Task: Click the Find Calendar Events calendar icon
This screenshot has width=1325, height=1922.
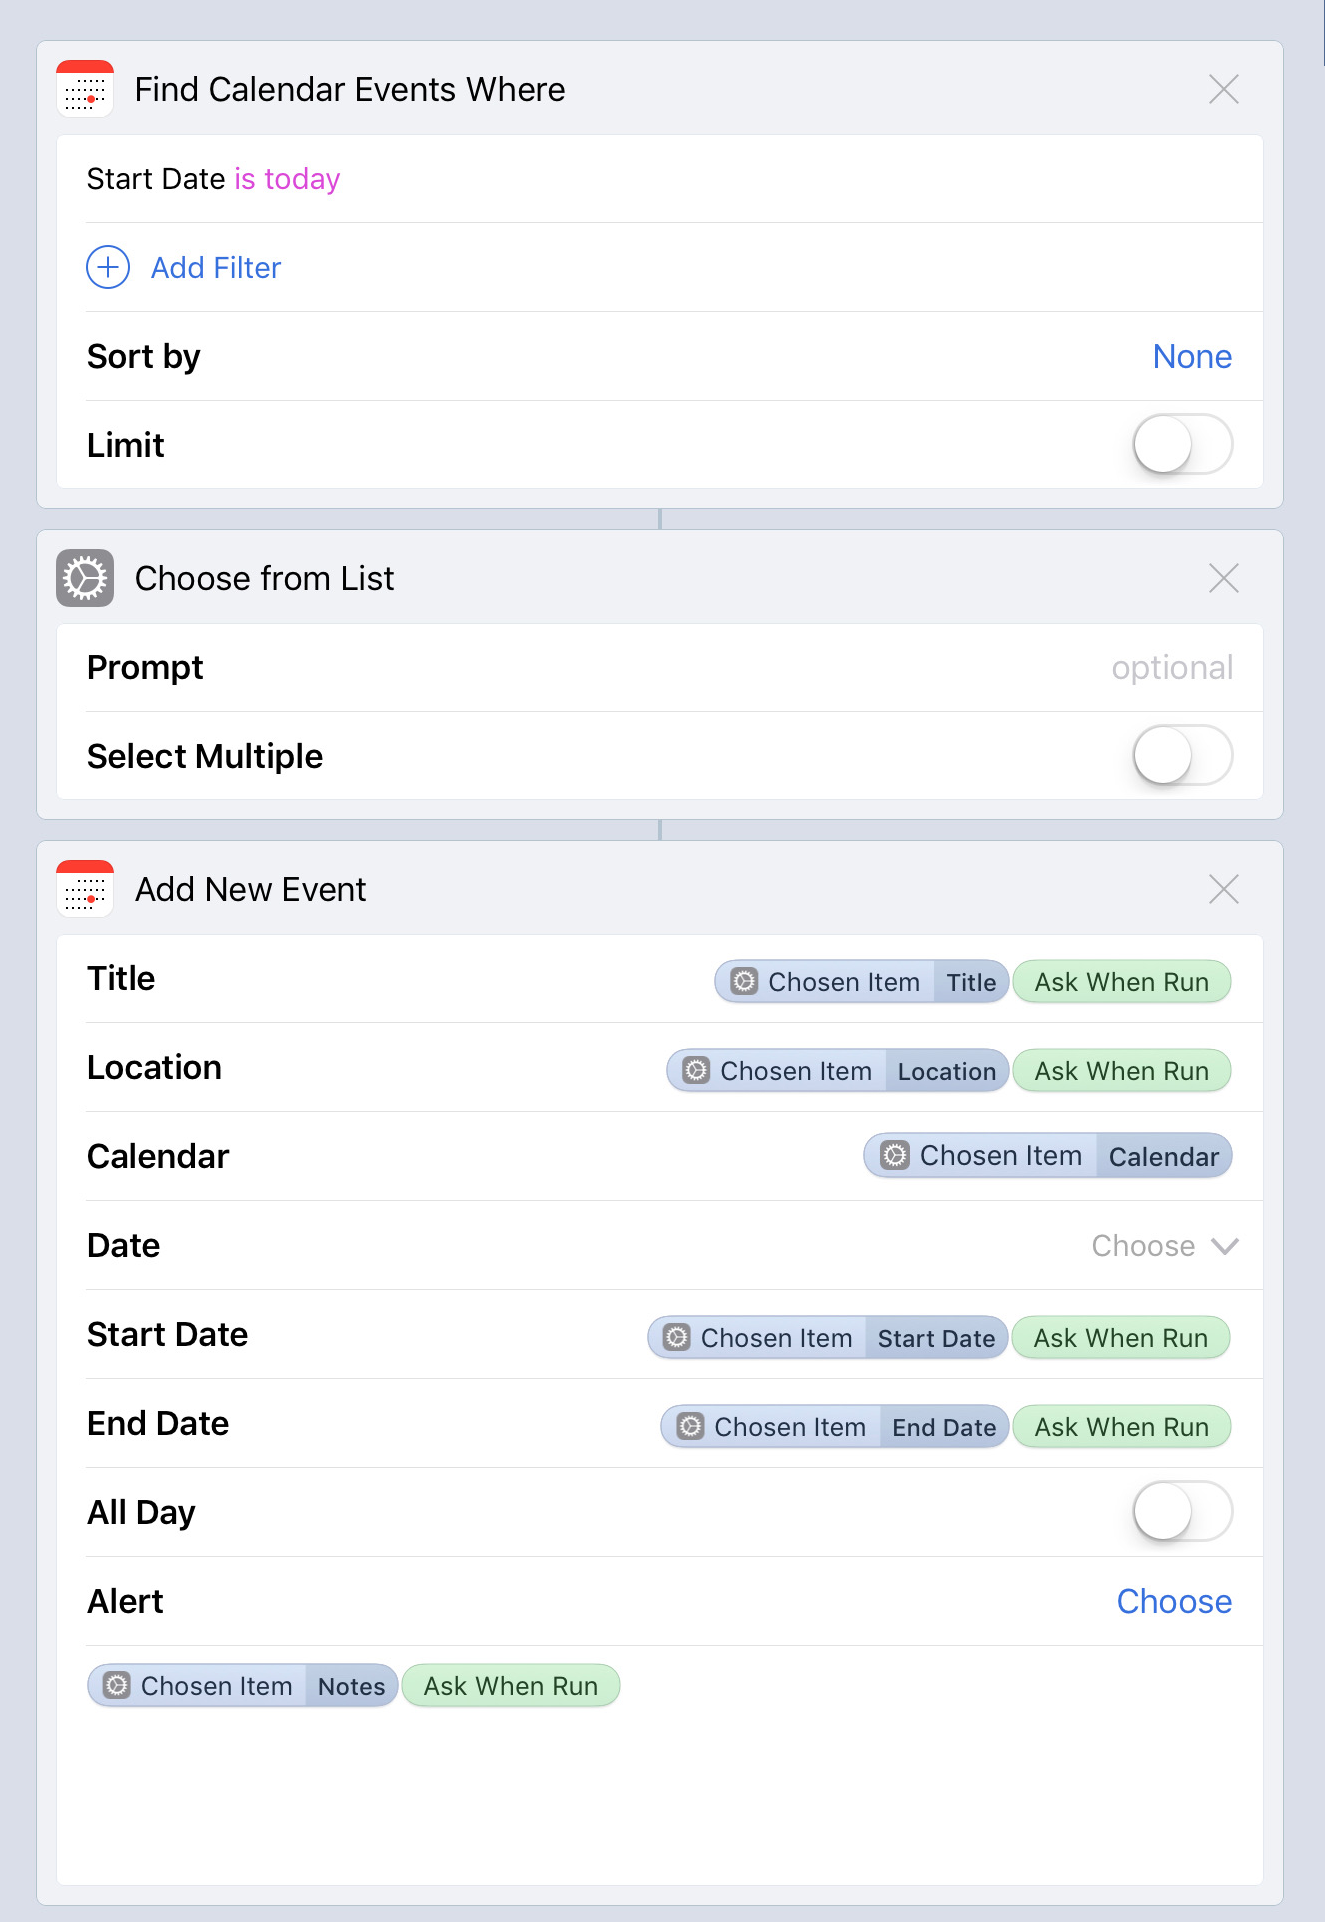Action: (85, 89)
